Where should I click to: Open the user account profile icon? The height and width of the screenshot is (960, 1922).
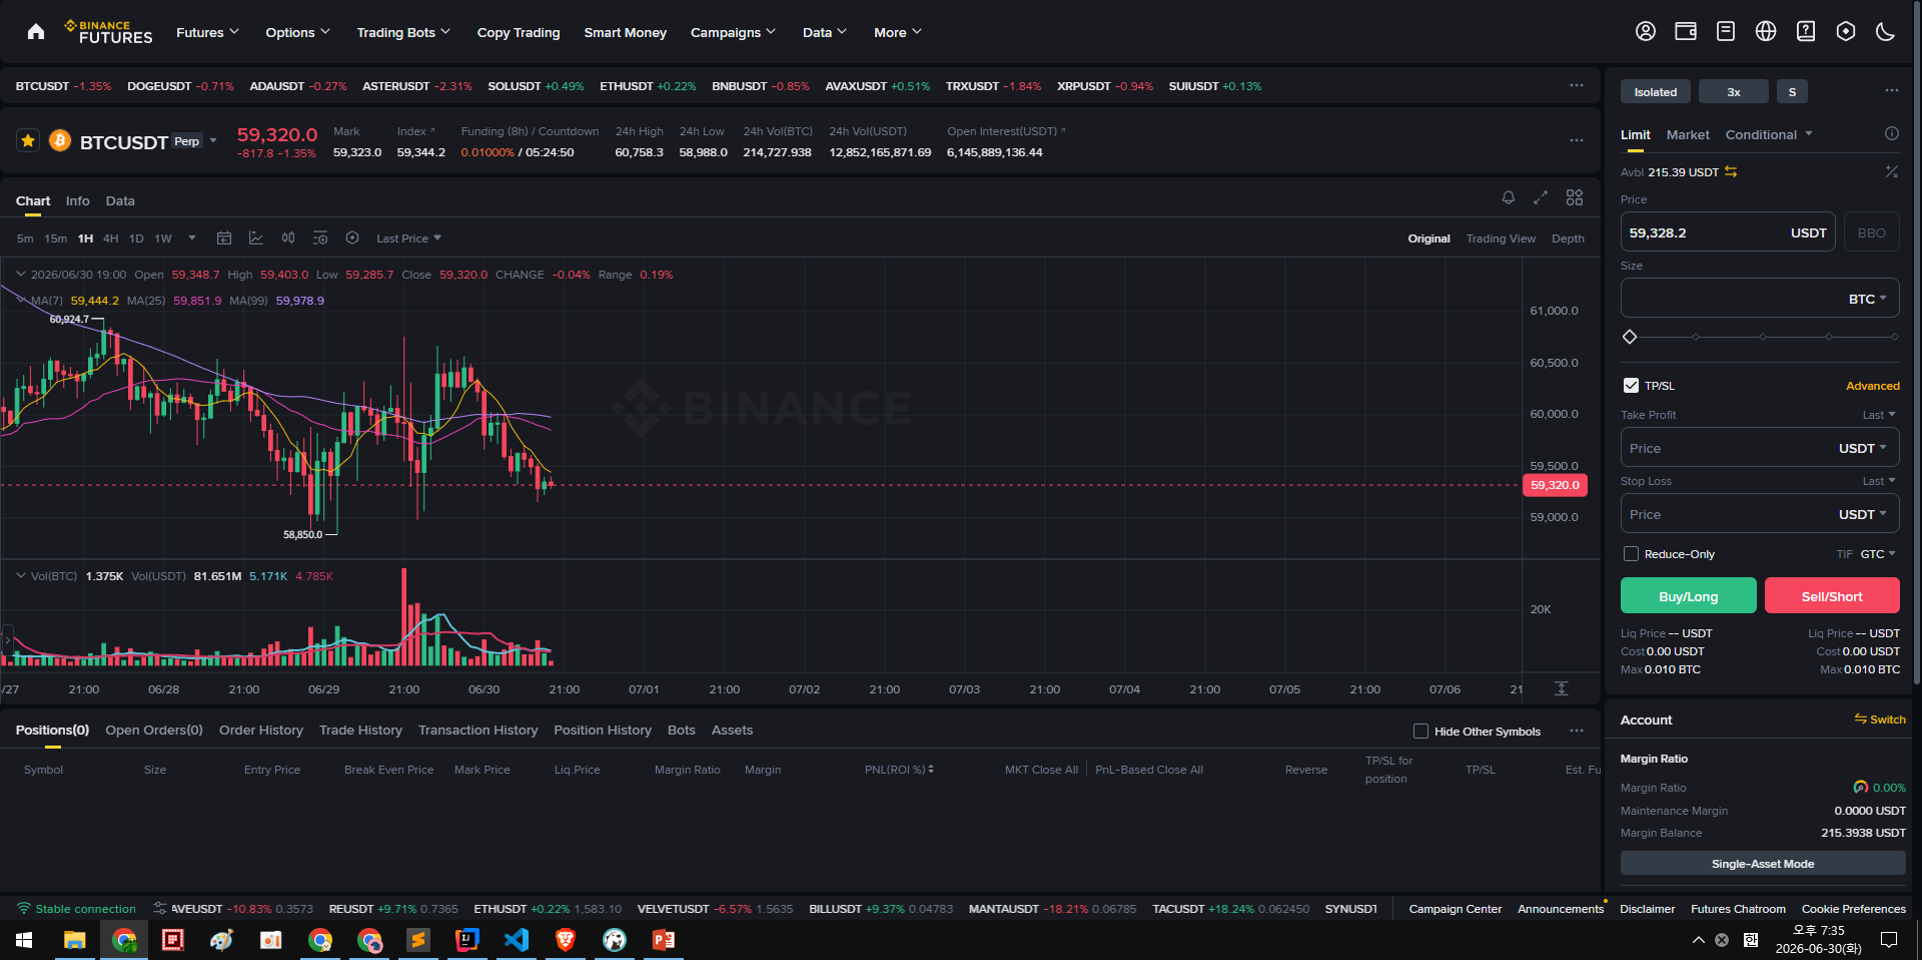1645,32
